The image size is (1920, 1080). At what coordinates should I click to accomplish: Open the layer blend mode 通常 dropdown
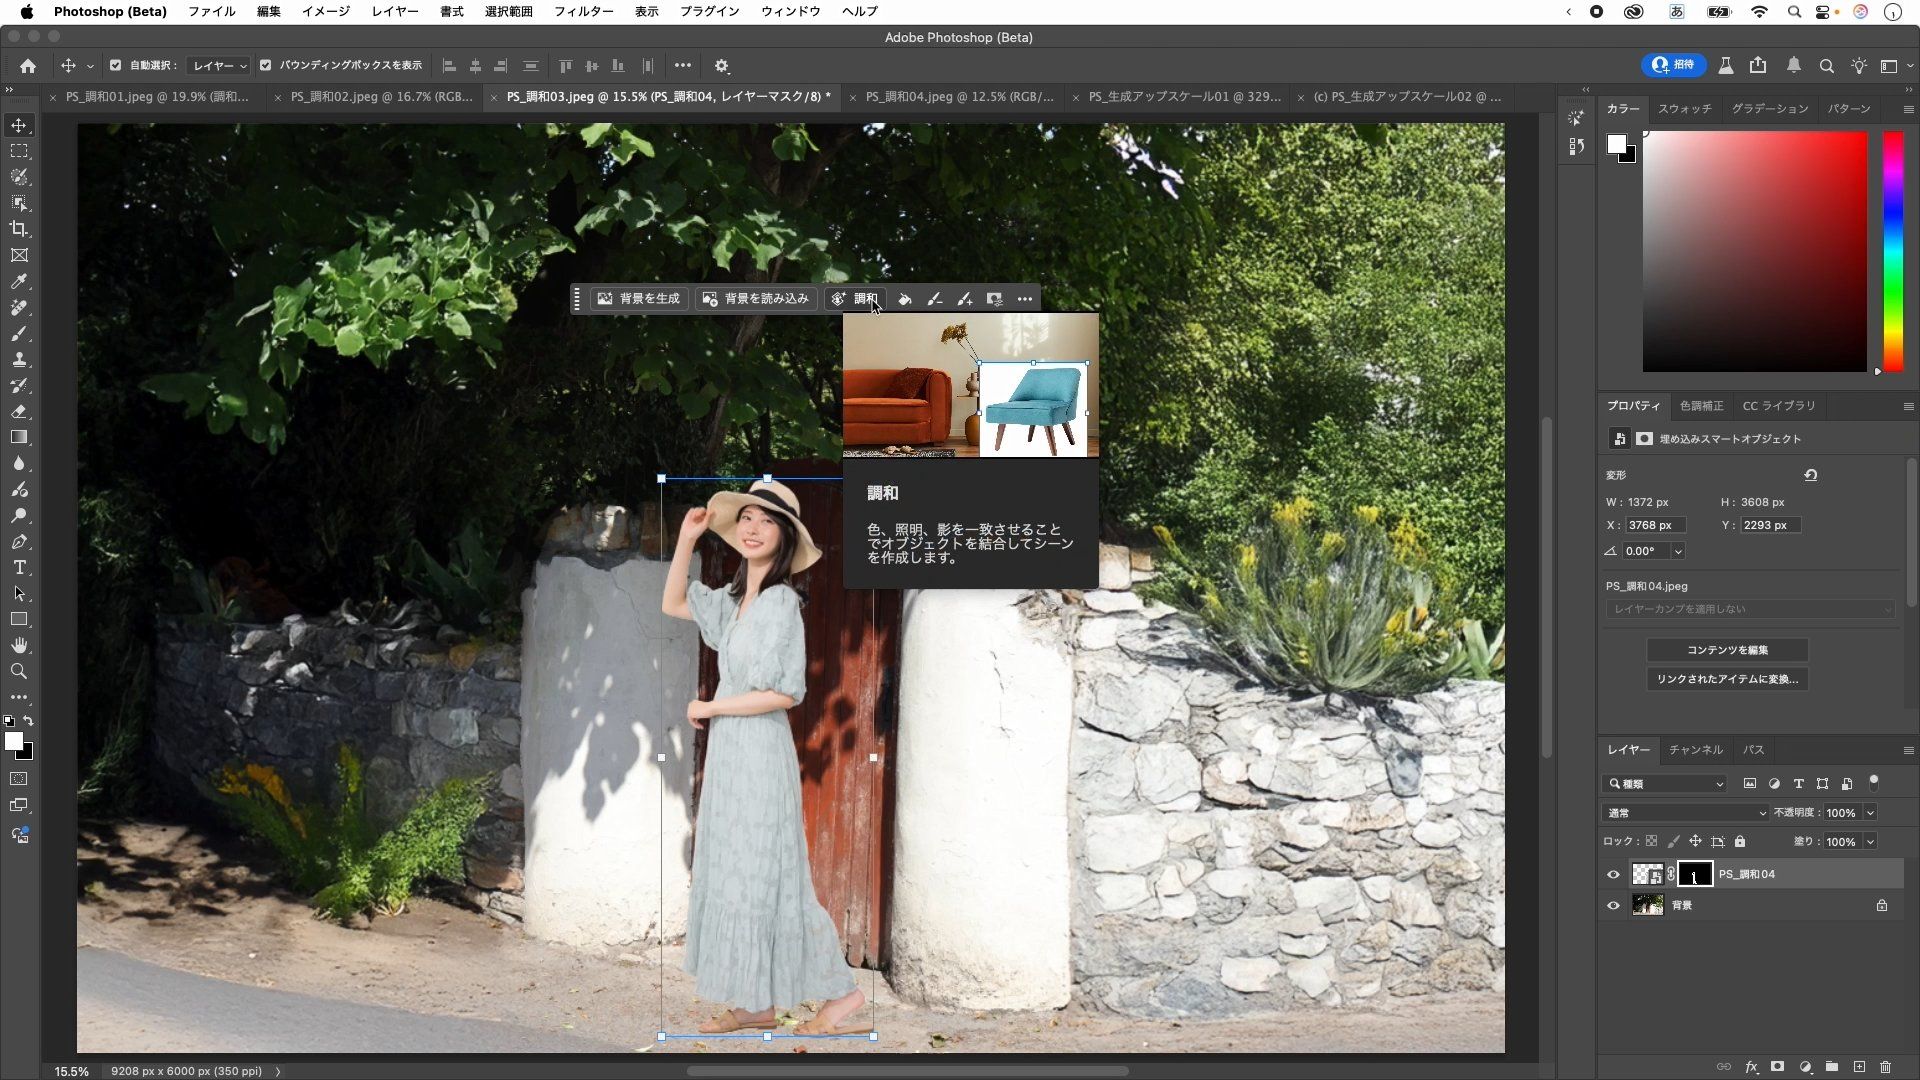1686,813
